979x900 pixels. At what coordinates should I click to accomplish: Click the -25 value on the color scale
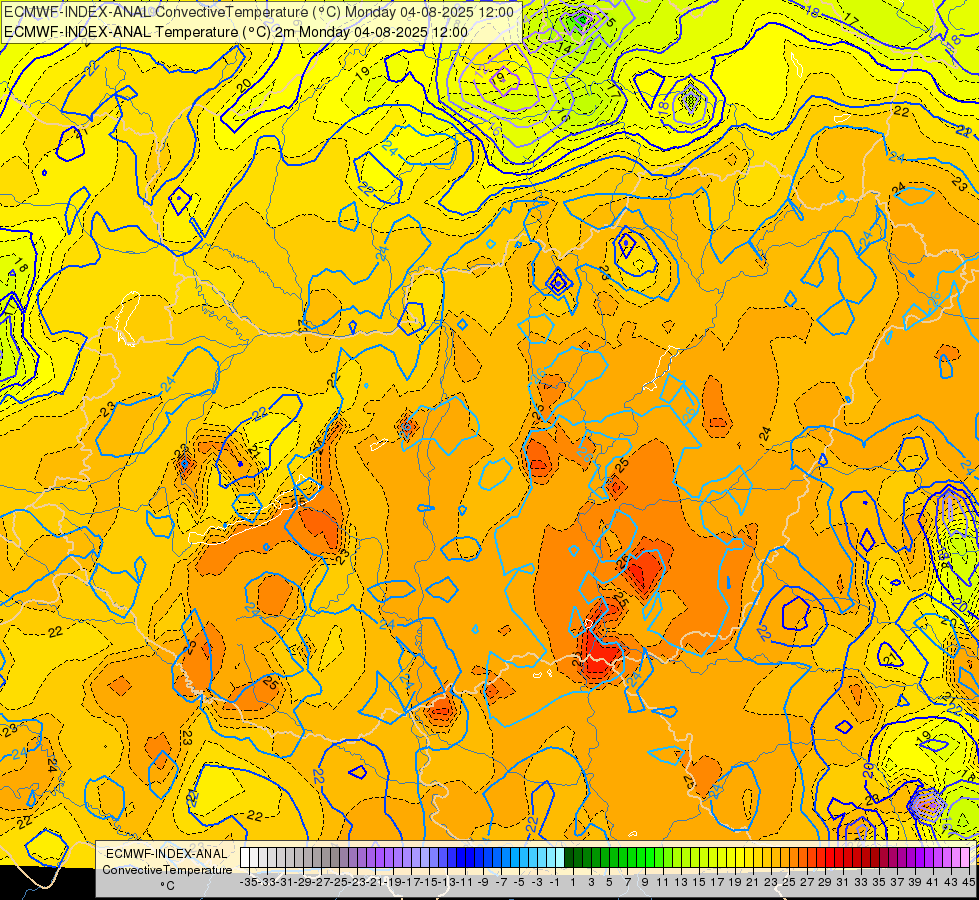[340, 883]
